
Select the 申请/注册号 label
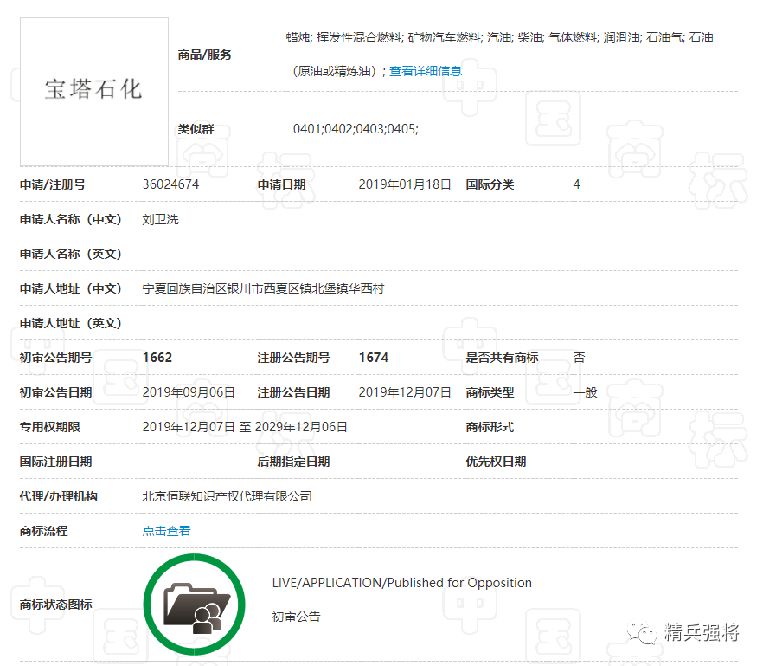pos(53,185)
